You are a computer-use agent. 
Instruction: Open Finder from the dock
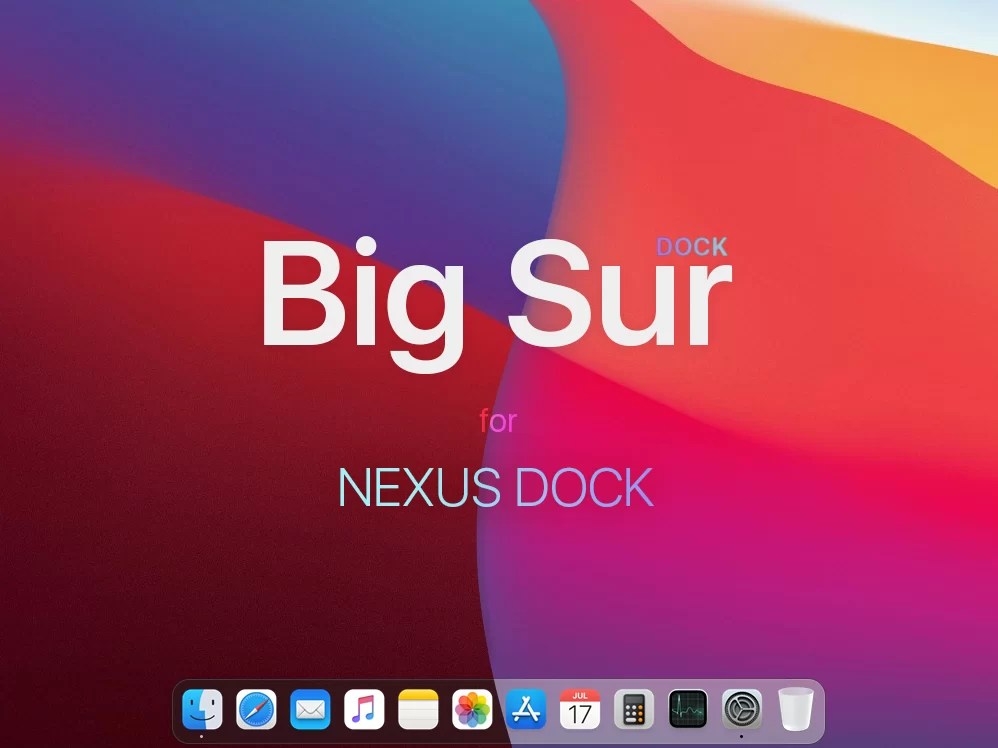tap(202, 709)
